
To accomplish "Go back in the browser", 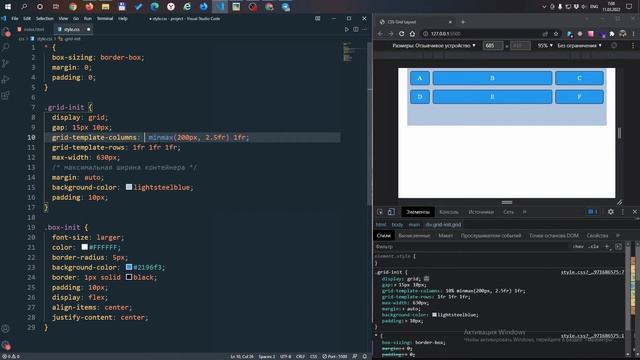I will pyautogui.click(x=380, y=34).
